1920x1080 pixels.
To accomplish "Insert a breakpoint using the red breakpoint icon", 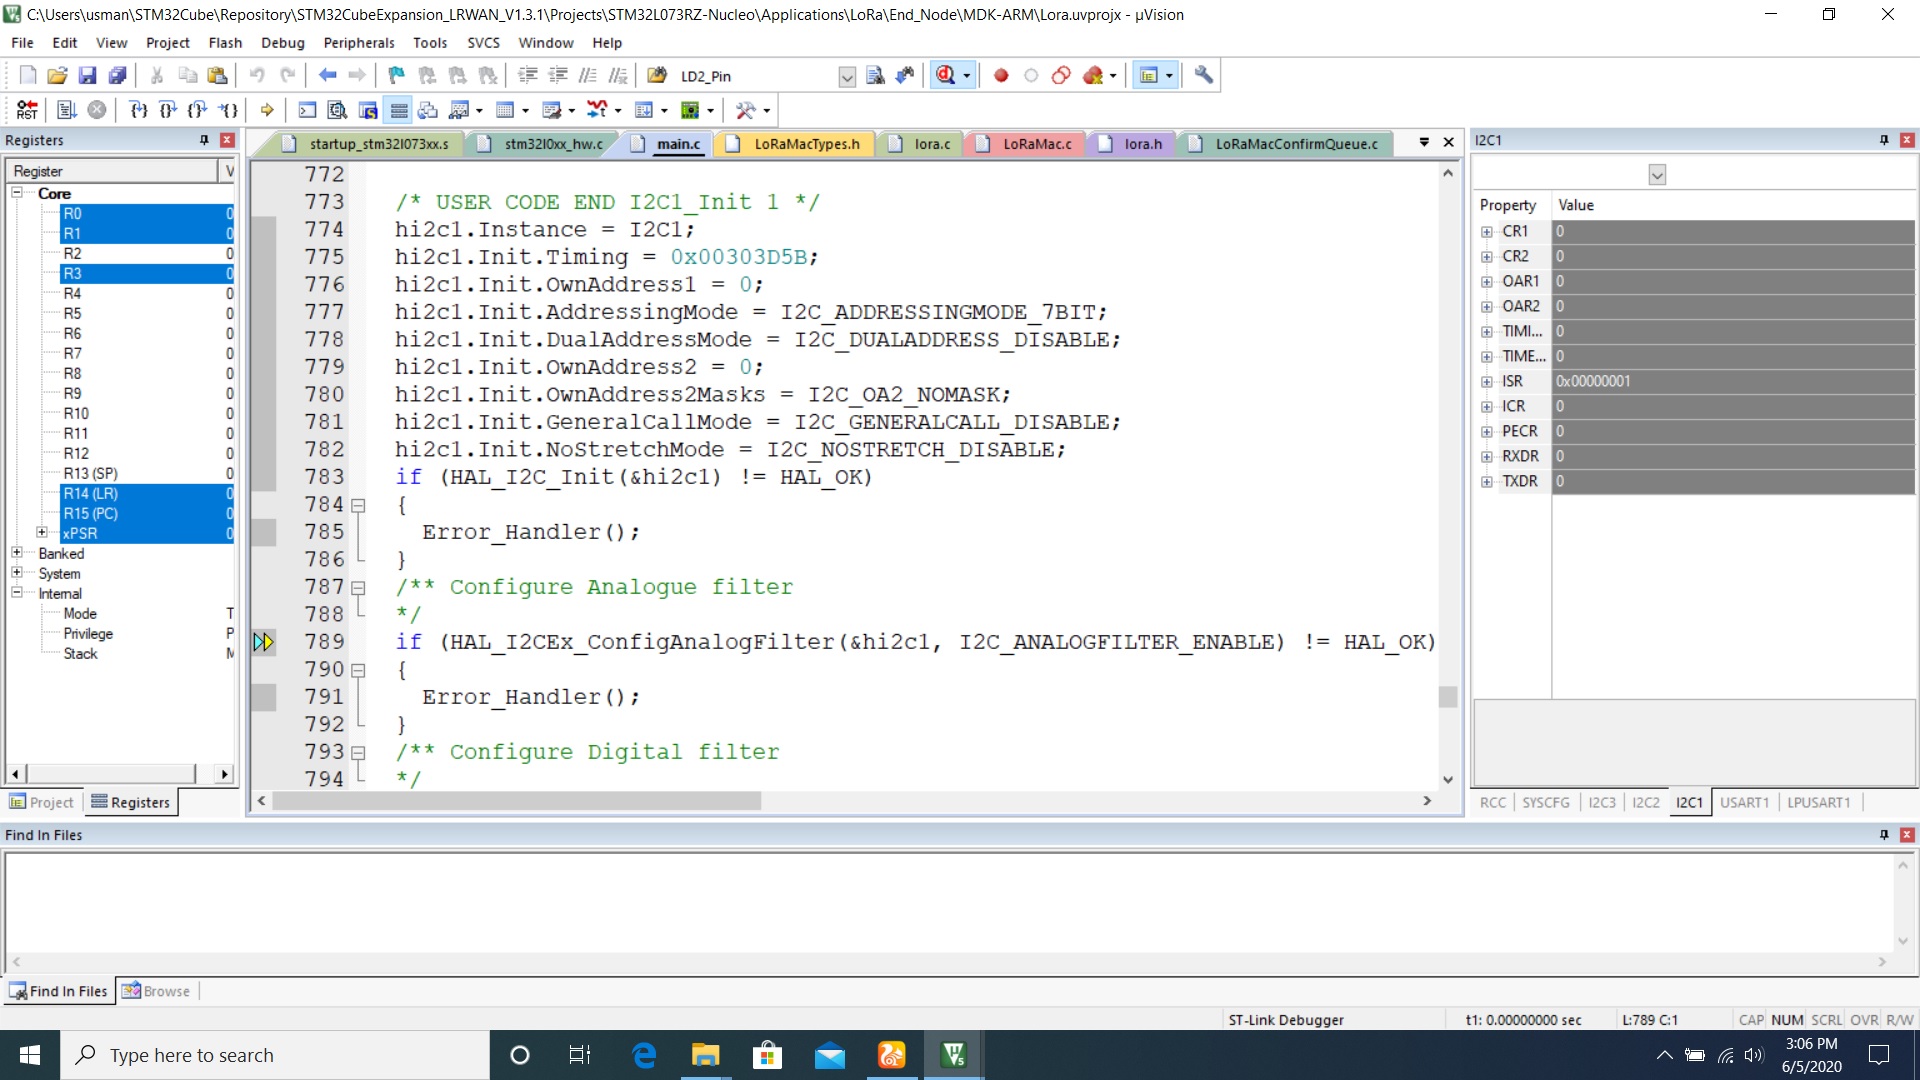I will pyautogui.click(x=1002, y=75).
